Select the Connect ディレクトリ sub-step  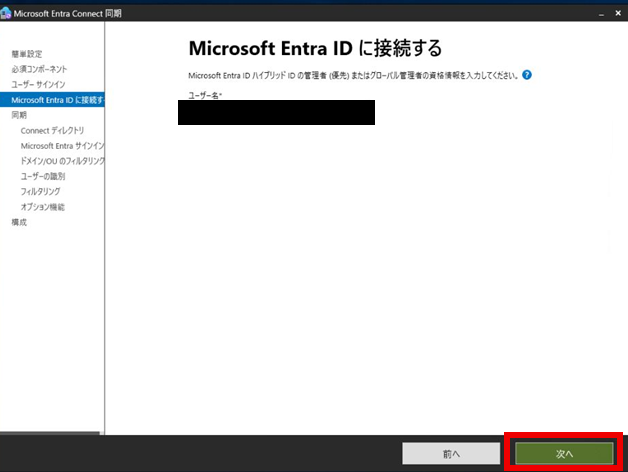click(52, 131)
